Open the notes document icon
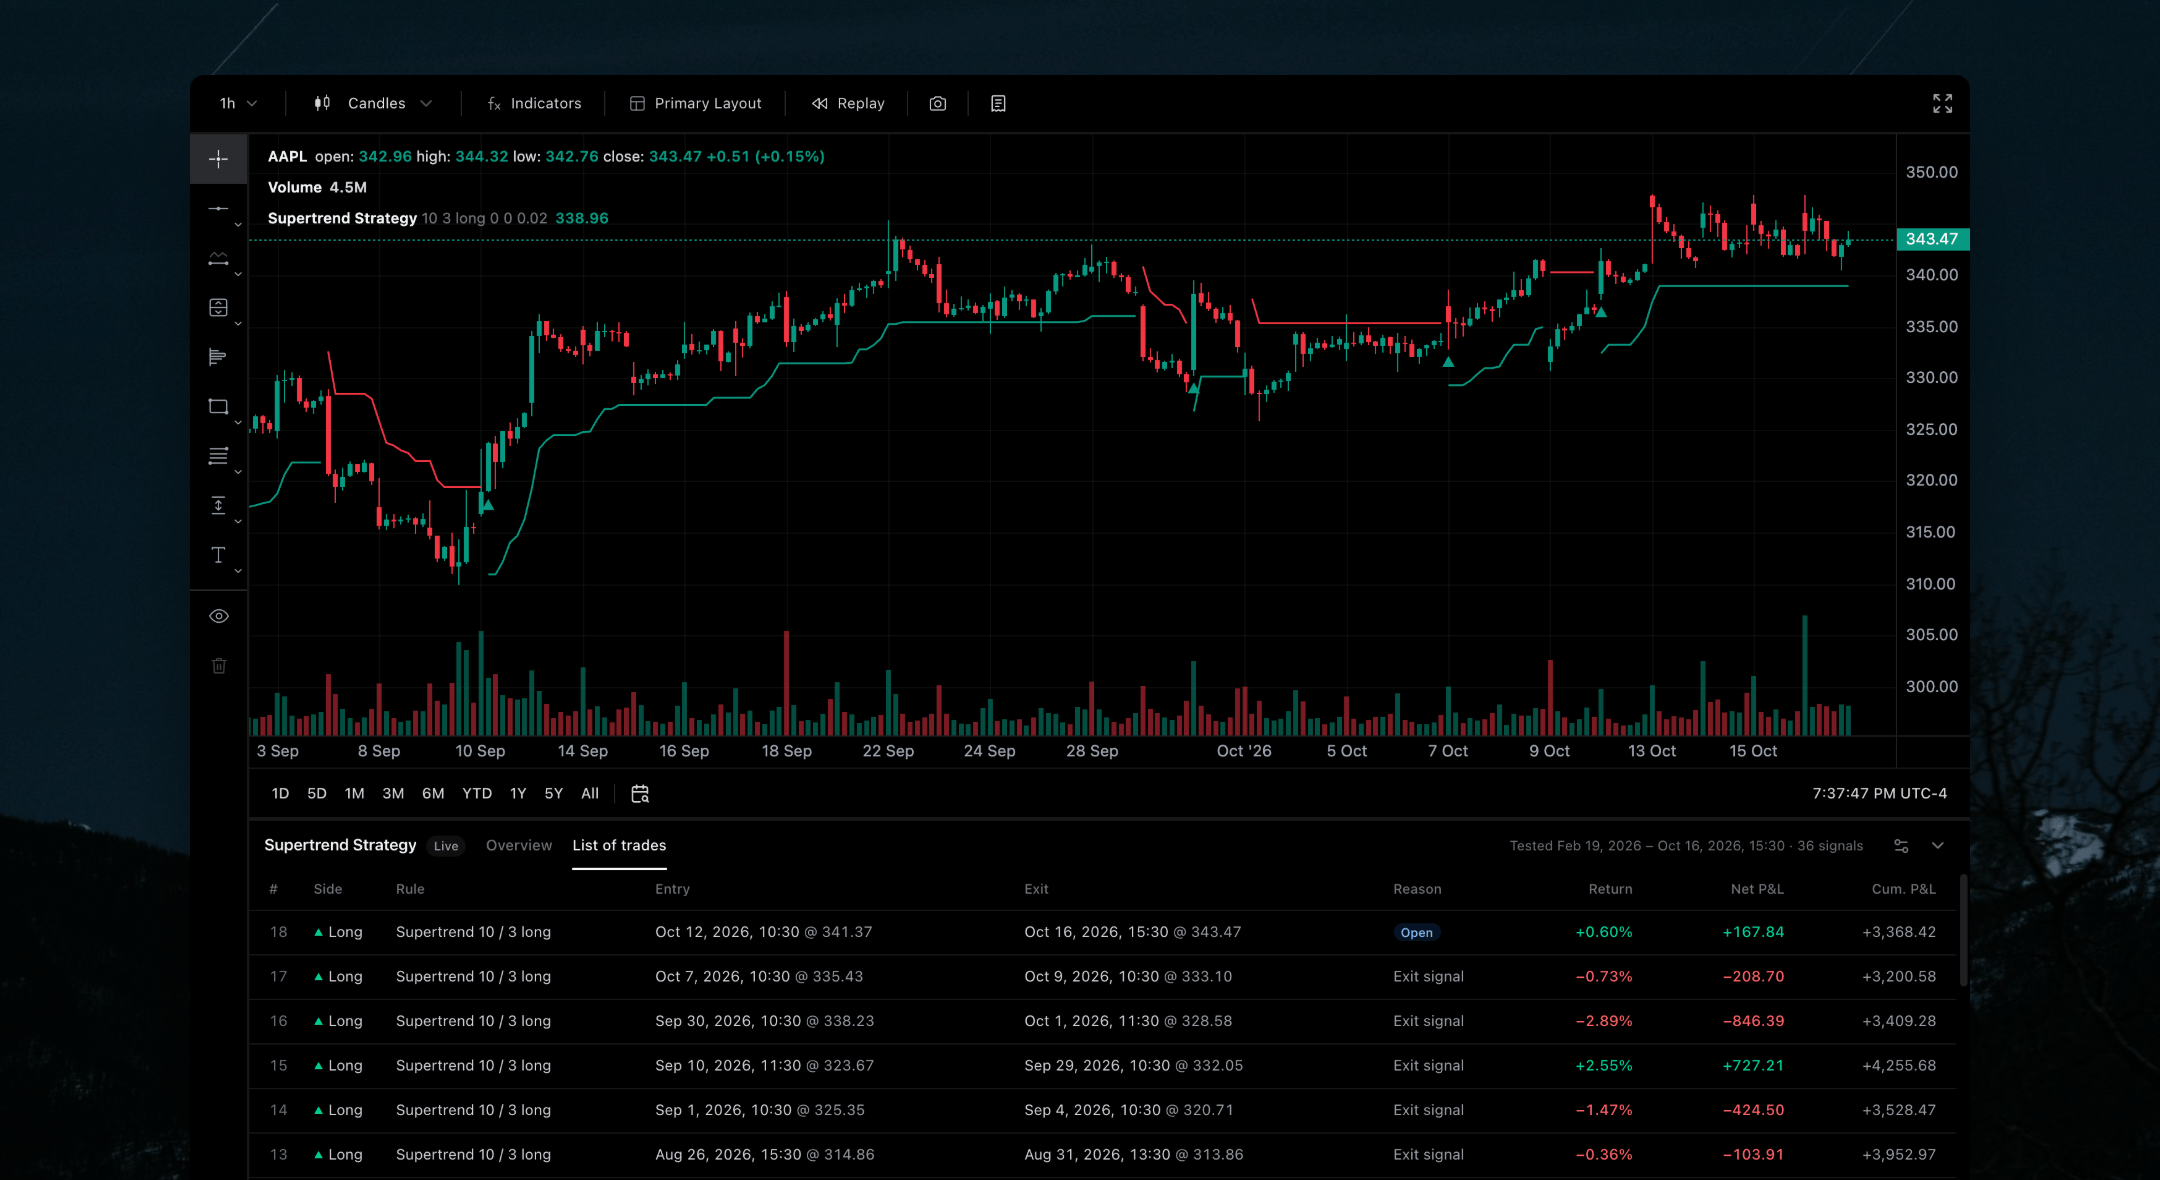 (998, 103)
